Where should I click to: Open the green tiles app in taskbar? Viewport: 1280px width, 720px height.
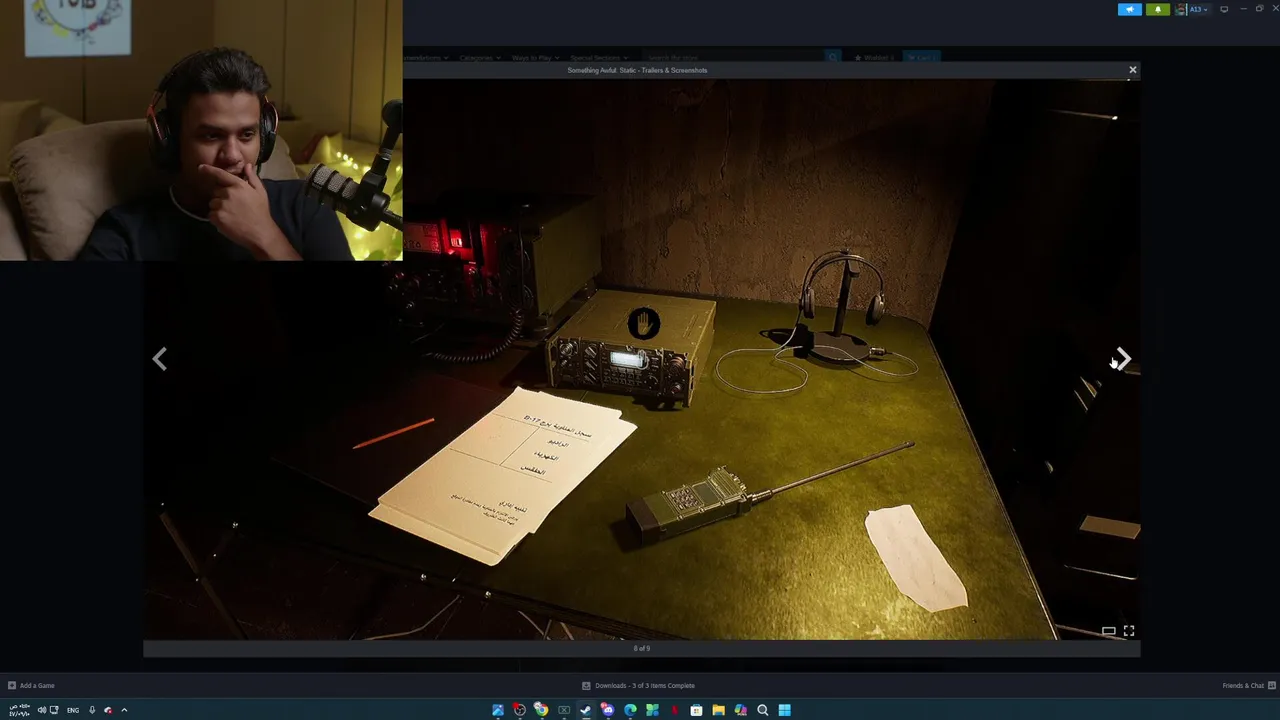click(x=652, y=710)
